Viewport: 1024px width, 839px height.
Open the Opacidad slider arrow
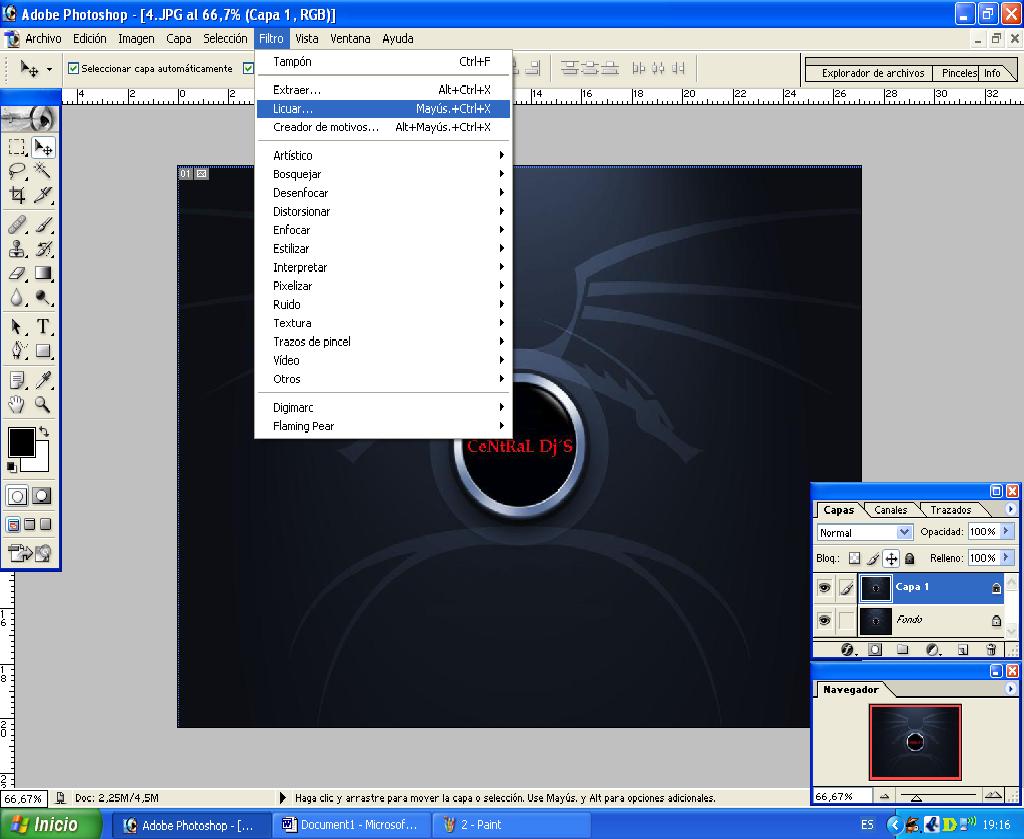click(x=1006, y=531)
